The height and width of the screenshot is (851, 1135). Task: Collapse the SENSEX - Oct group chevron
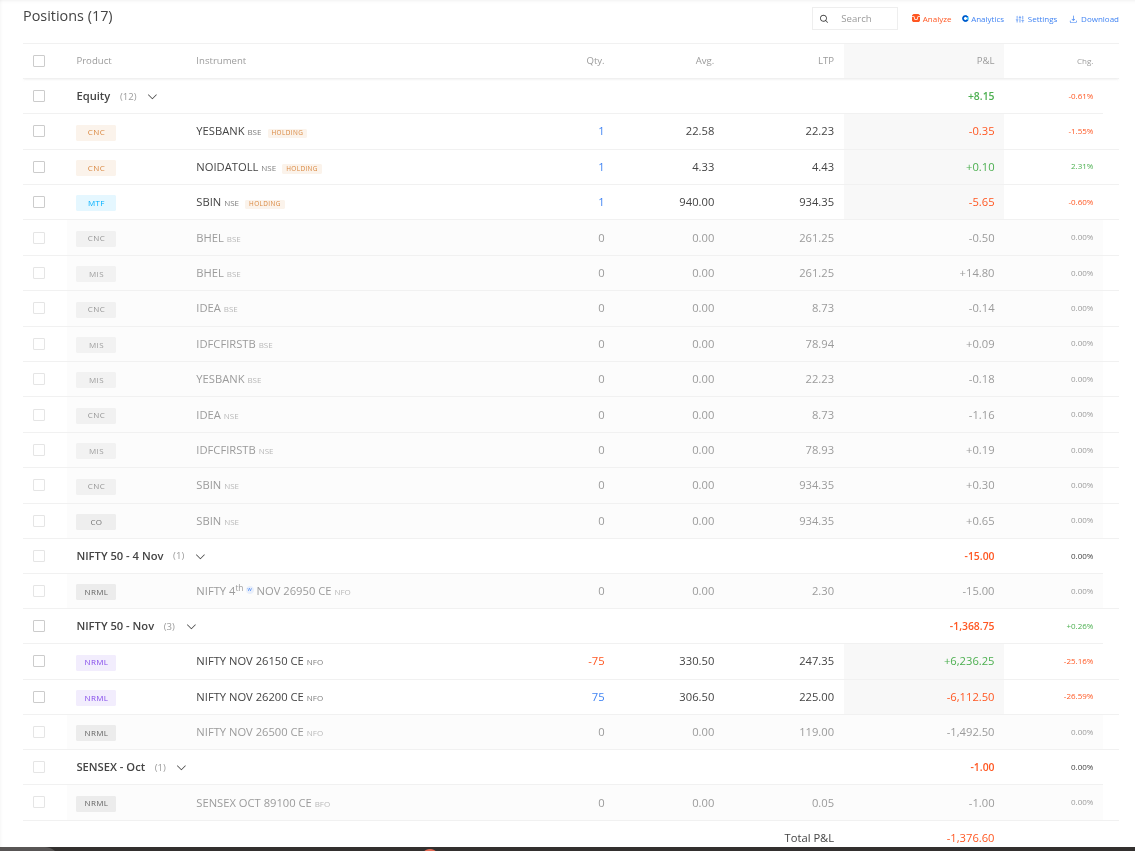pos(181,767)
